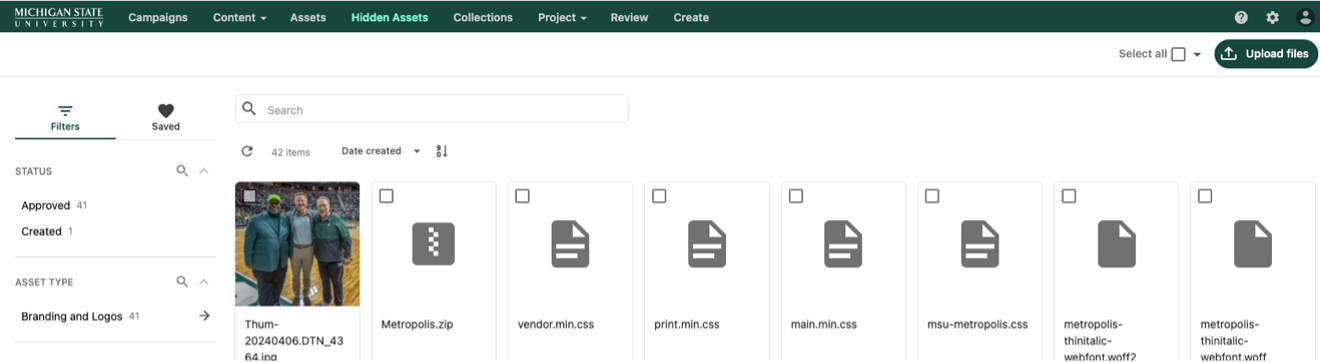Viewport: 1320px width, 363px height.
Task: Click into the Search input field
Action: [432, 109]
